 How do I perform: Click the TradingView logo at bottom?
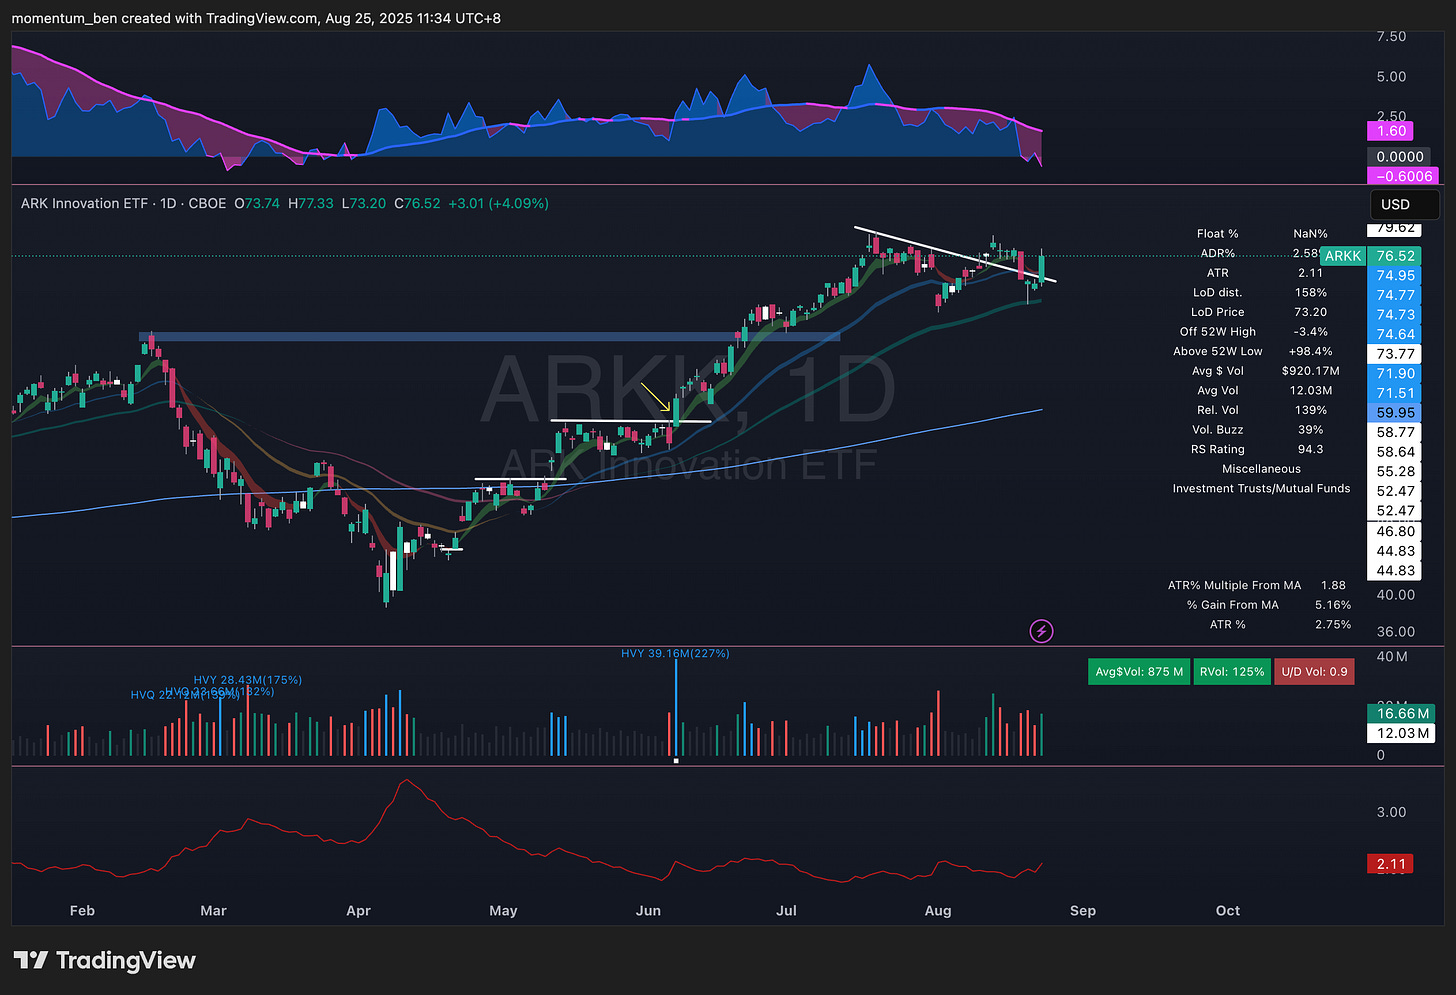coord(105,961)
